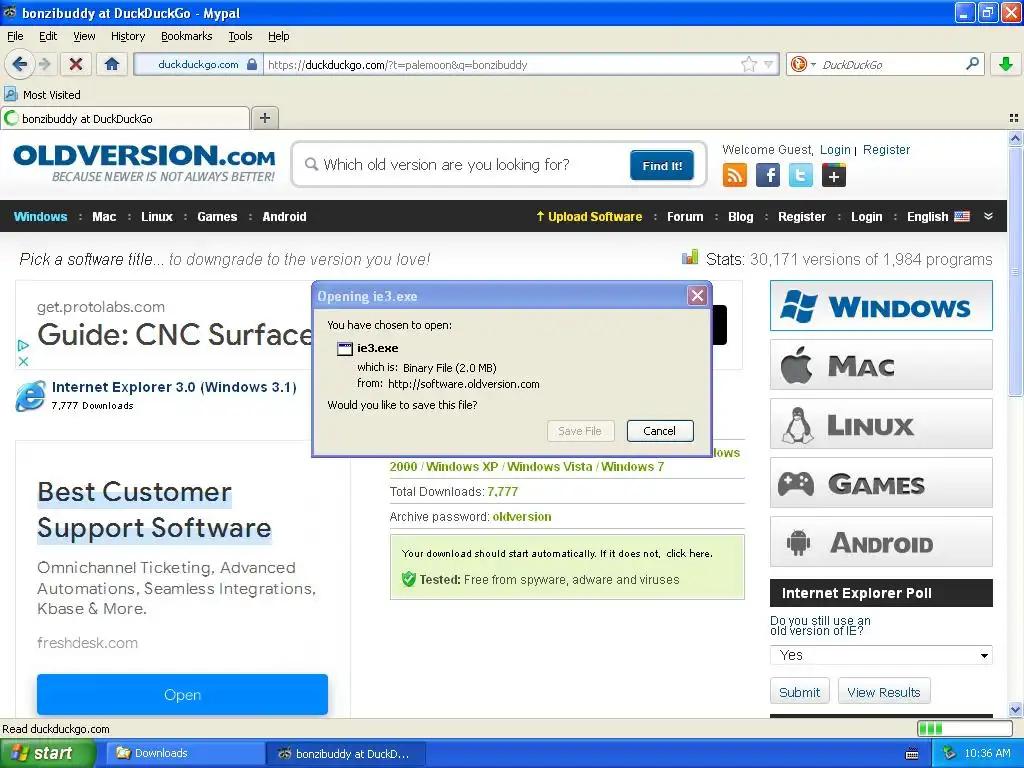Click Cancel in the download dialog

pyautogui.click(x=660, y=431)
